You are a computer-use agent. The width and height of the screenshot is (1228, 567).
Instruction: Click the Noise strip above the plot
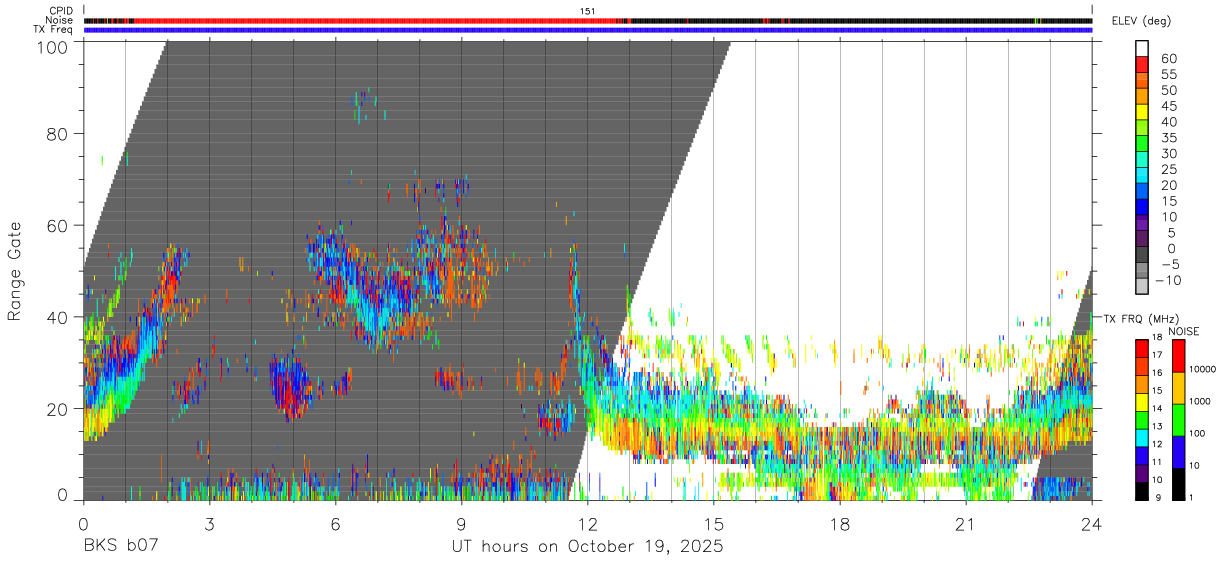point(588,20)
